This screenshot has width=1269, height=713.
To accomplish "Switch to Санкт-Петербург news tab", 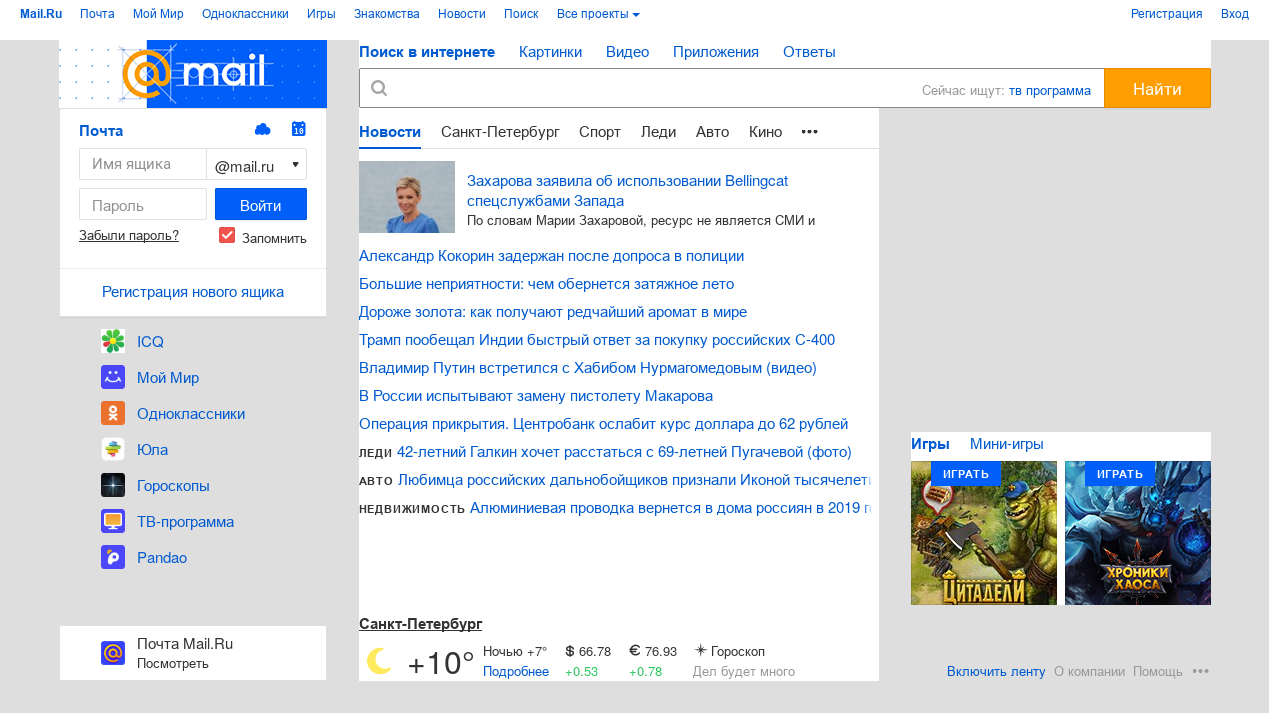I will tap(500, 131).
